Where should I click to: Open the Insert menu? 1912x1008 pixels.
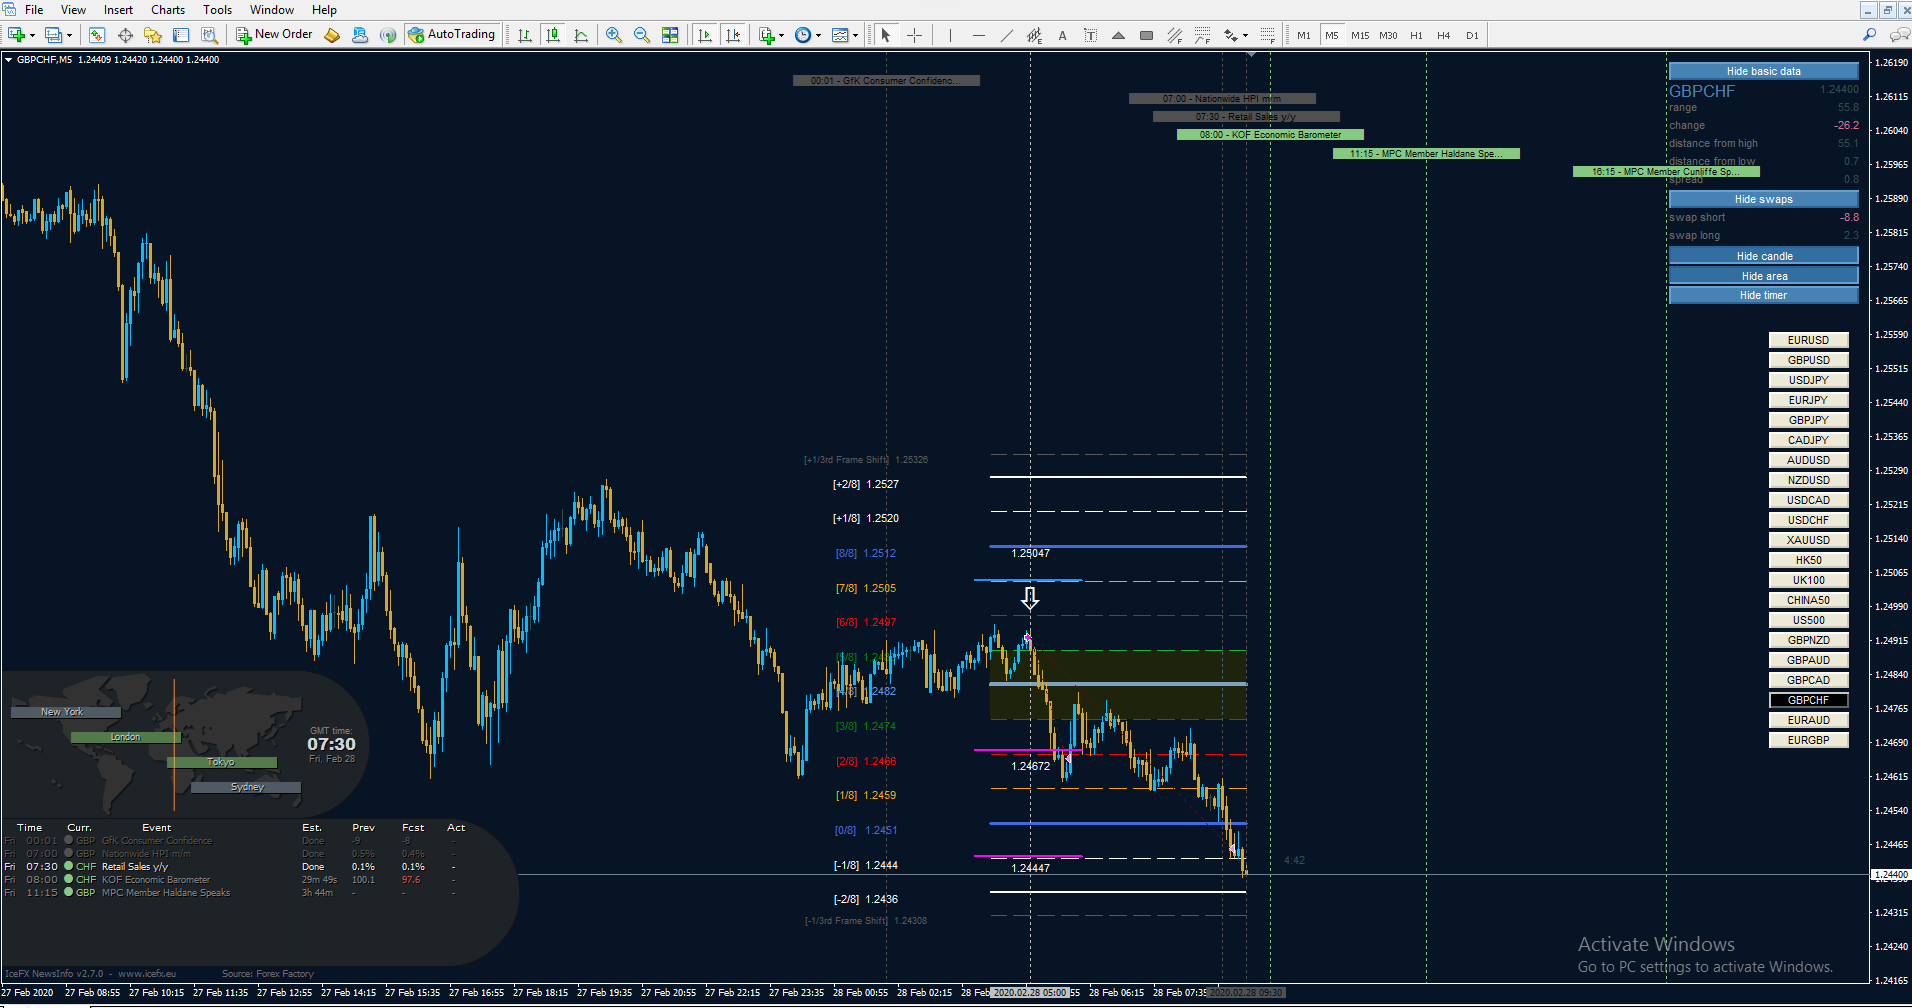click(x=118, y=10)
